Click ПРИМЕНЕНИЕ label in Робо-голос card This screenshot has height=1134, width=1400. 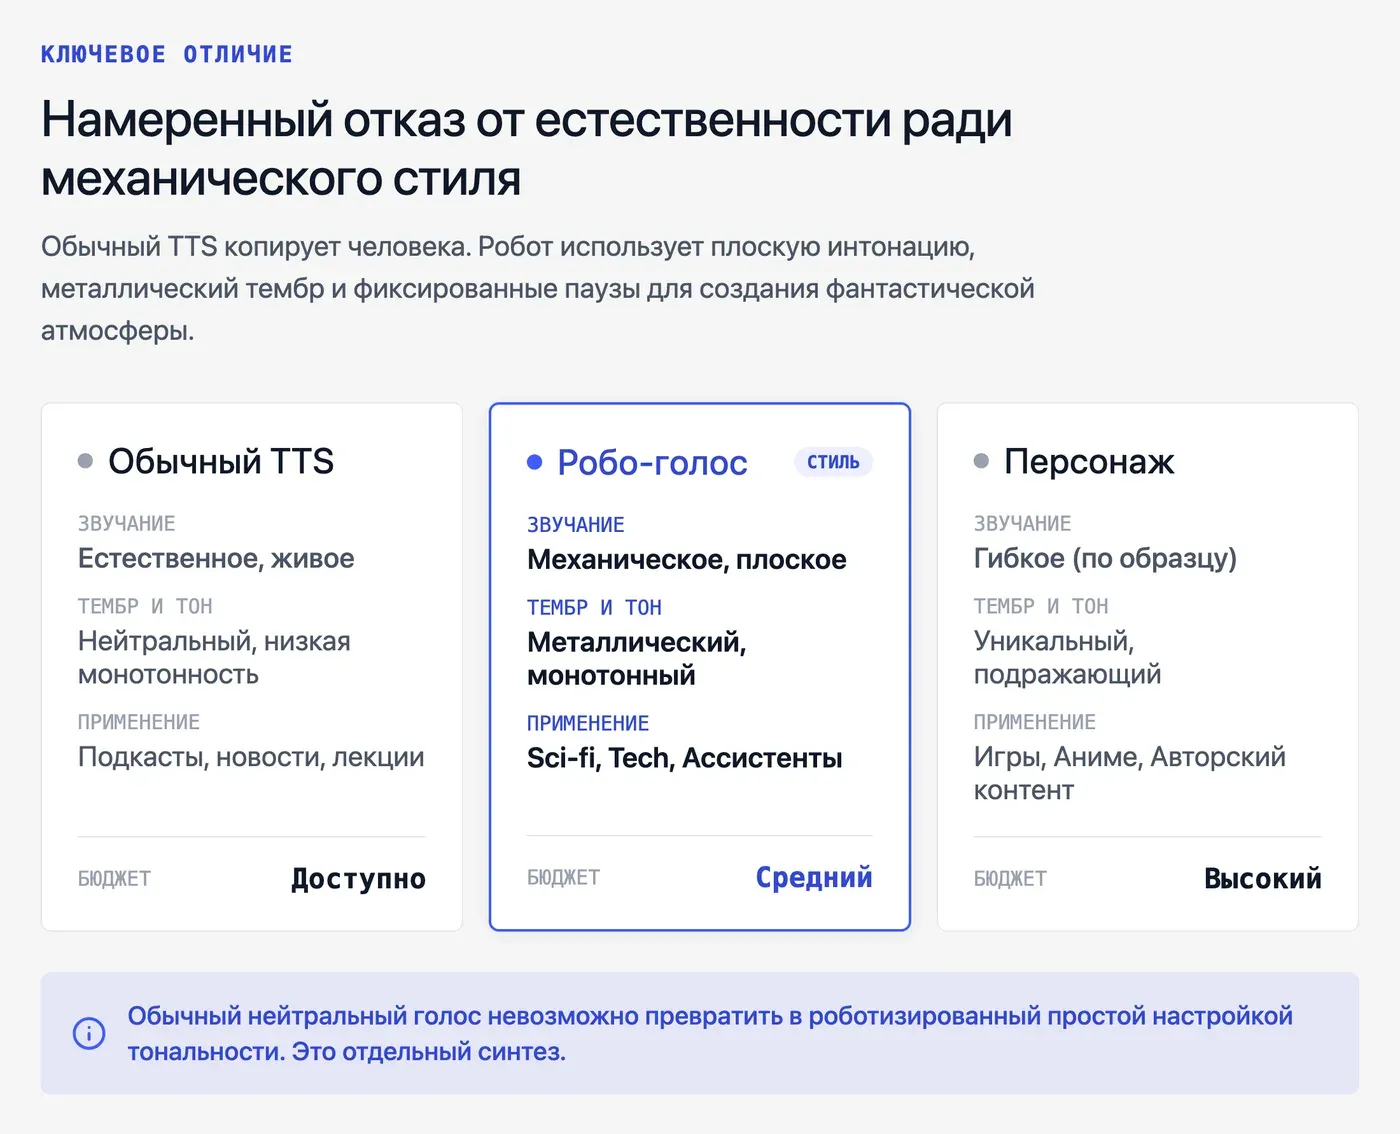click(x=588, y=724)
